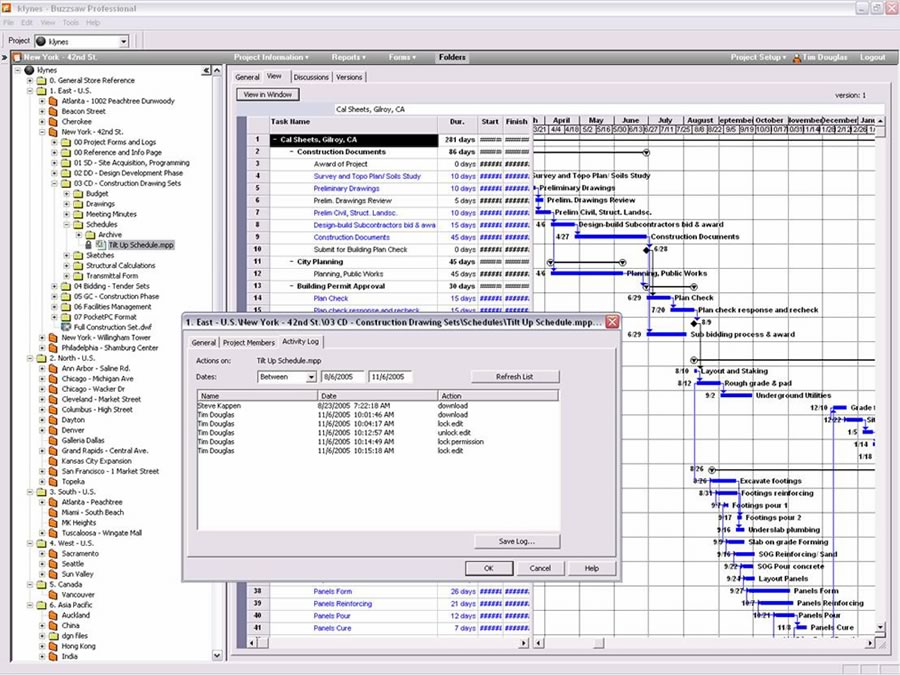Collapse the Schedules folder node
Screen dimensions: 900x675
click(x=67, y=224)
